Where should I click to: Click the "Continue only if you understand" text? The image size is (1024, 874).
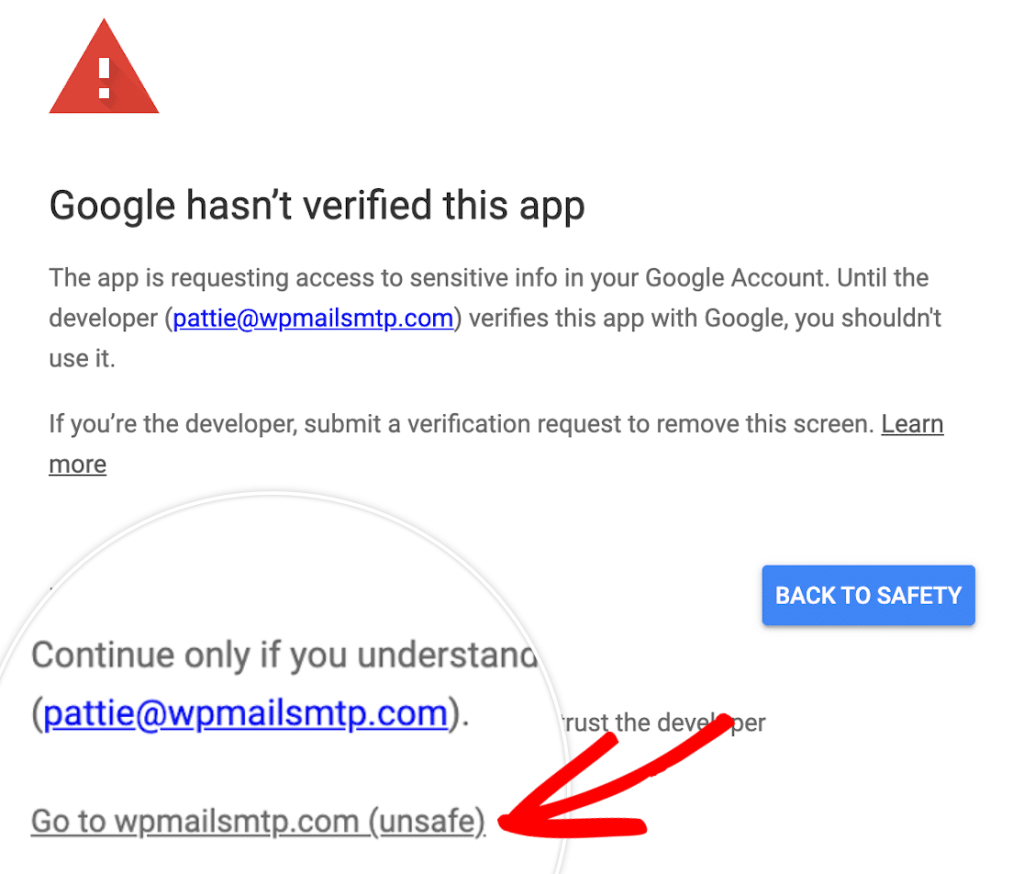pos(283,656)
